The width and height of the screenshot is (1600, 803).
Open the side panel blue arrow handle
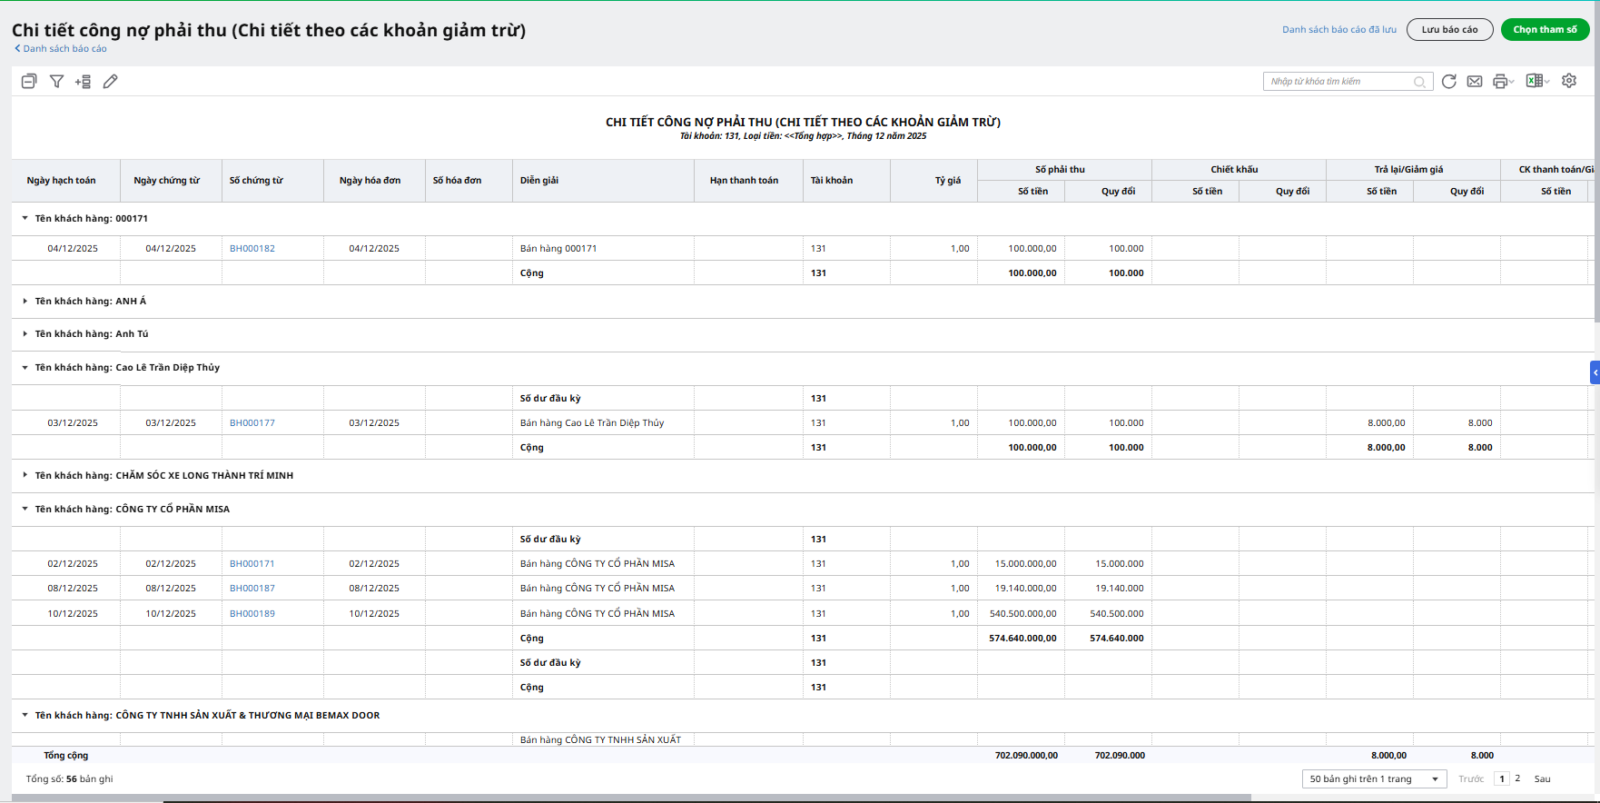click(1595, 372)
